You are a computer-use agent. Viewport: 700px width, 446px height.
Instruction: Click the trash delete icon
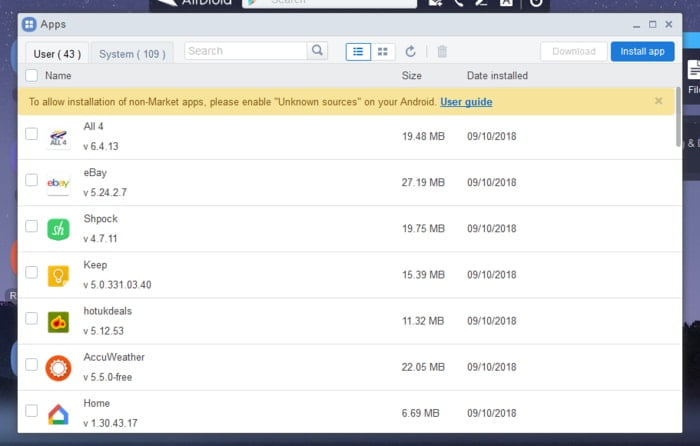[442, 52]
